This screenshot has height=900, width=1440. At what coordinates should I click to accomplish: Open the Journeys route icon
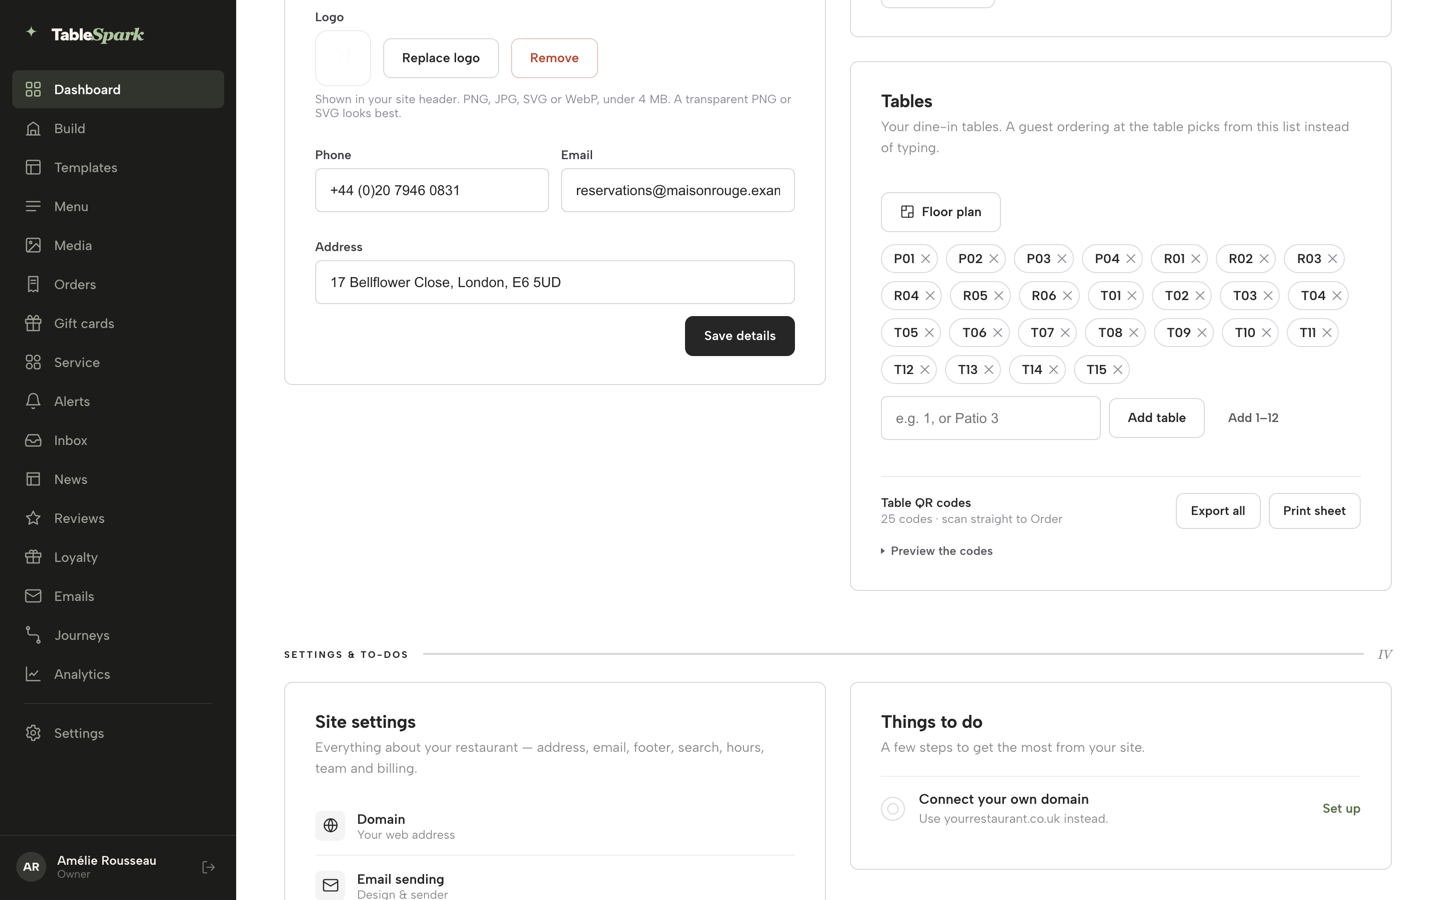click(33, 635)
